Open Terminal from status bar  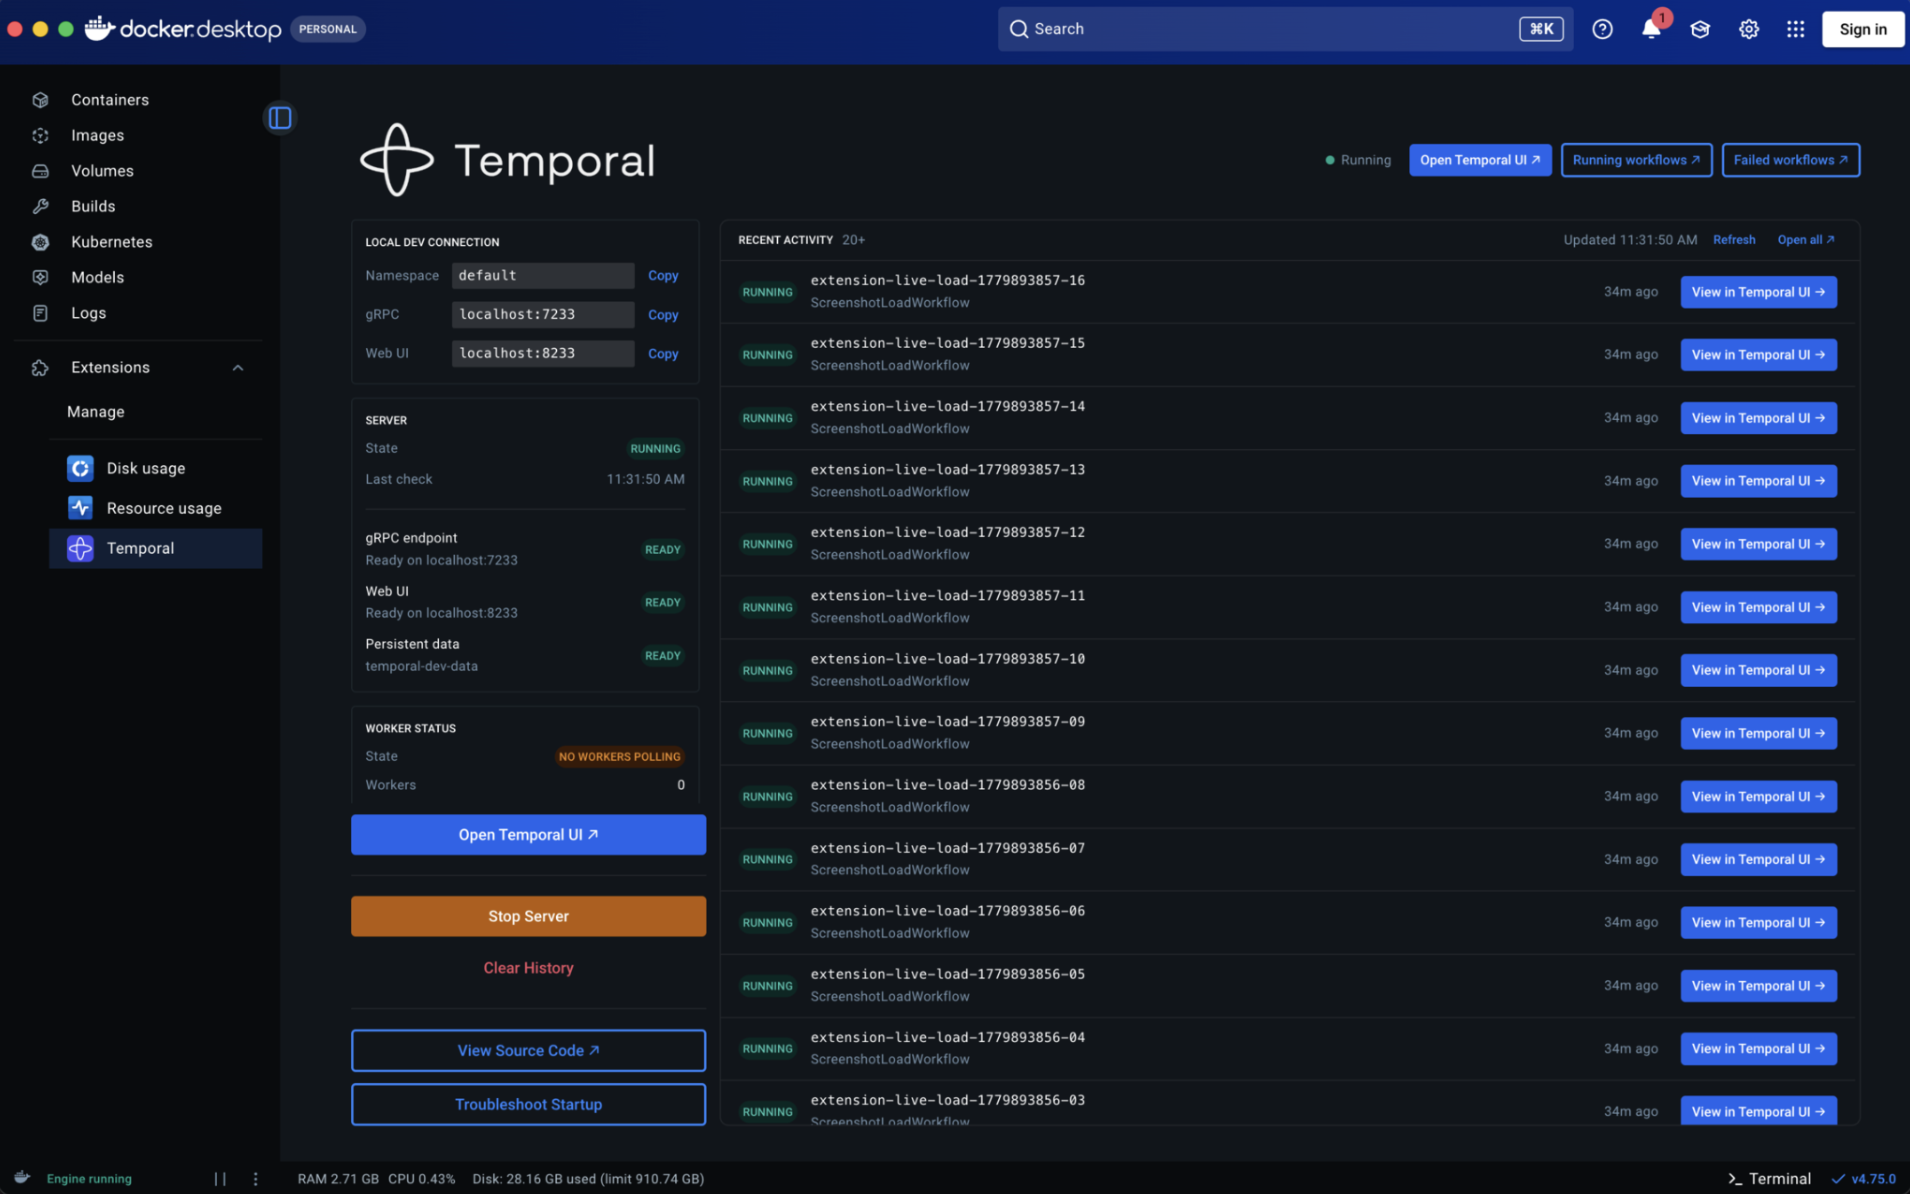(1769, 1179)
